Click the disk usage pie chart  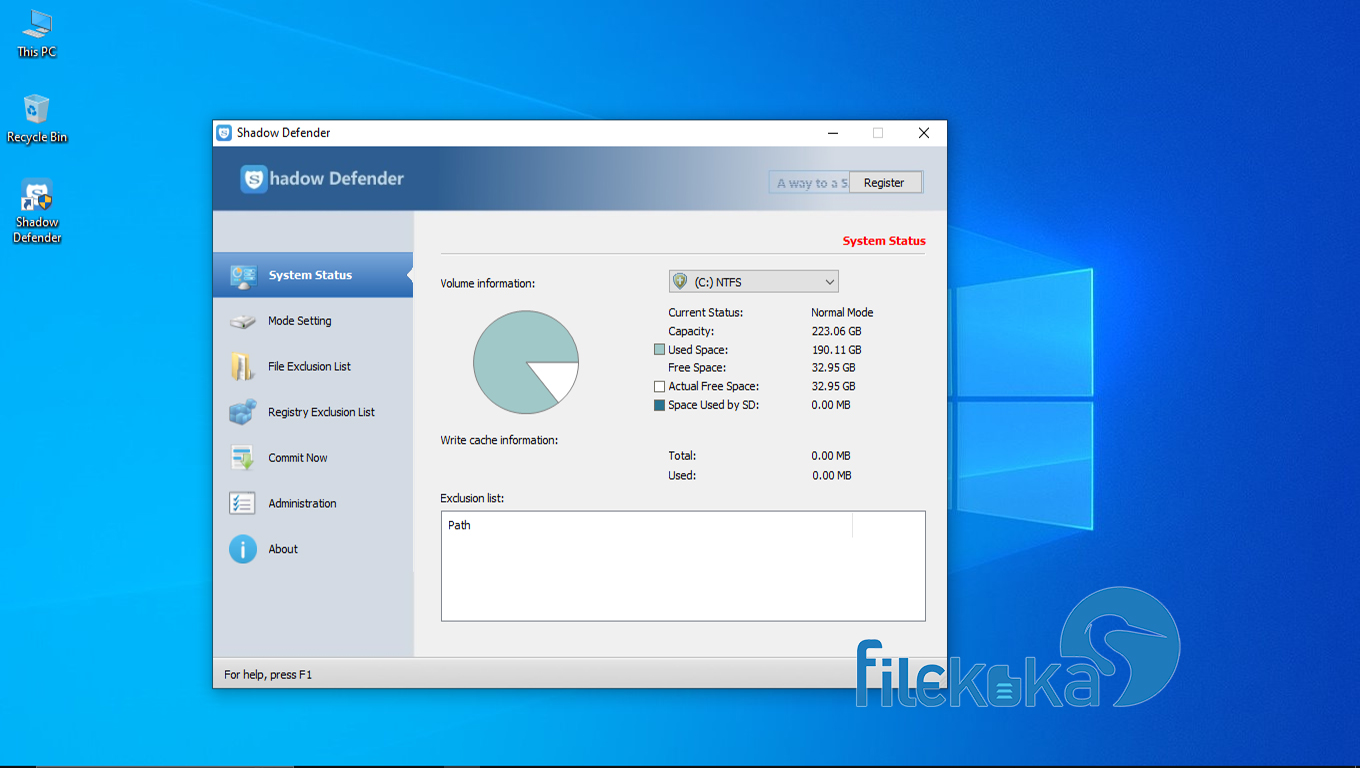click(x=526, y=362)
